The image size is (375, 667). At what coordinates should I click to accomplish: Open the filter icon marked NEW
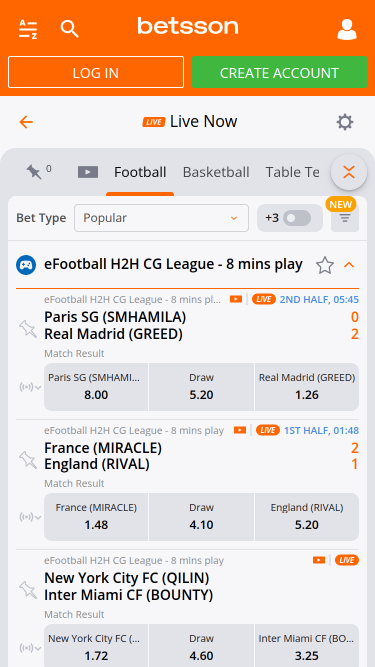pyautogui.click(x=345, y=218)
